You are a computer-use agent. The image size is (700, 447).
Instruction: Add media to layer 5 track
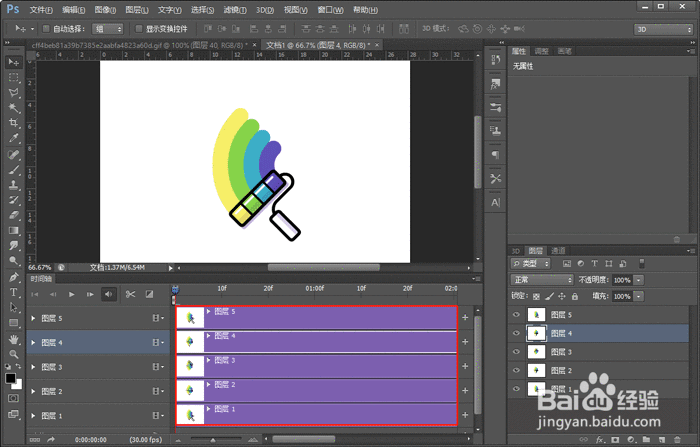pos(465,317)
